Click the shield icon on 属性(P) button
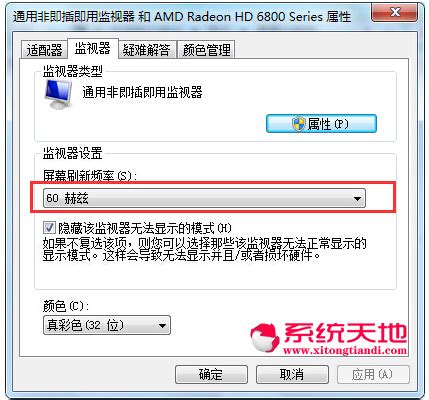This screenshot has height=400, width=429. point(298,124)
